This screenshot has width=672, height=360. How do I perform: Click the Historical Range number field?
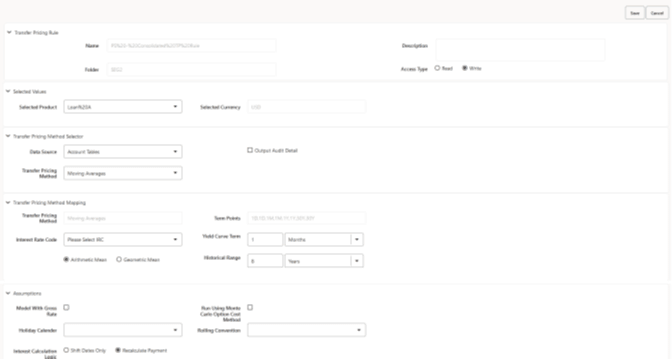(265, 261)
